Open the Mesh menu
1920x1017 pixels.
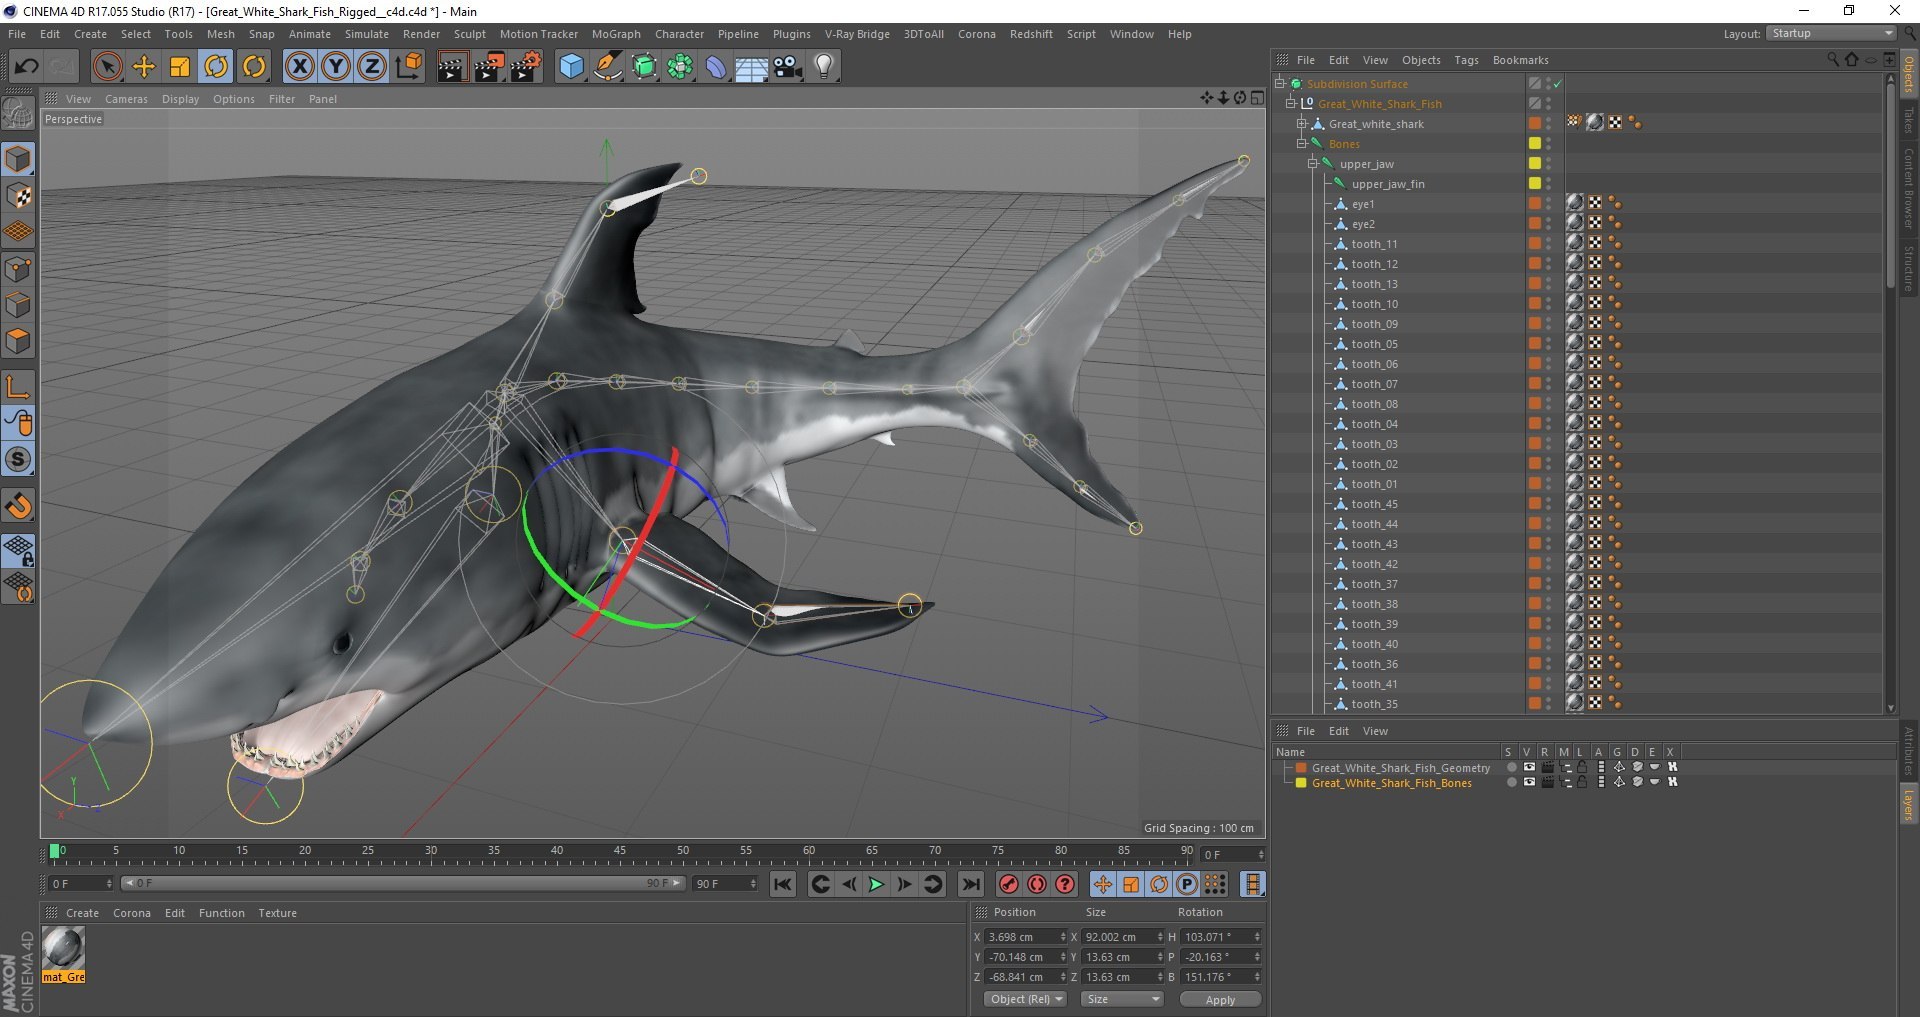tap(220, 34)
